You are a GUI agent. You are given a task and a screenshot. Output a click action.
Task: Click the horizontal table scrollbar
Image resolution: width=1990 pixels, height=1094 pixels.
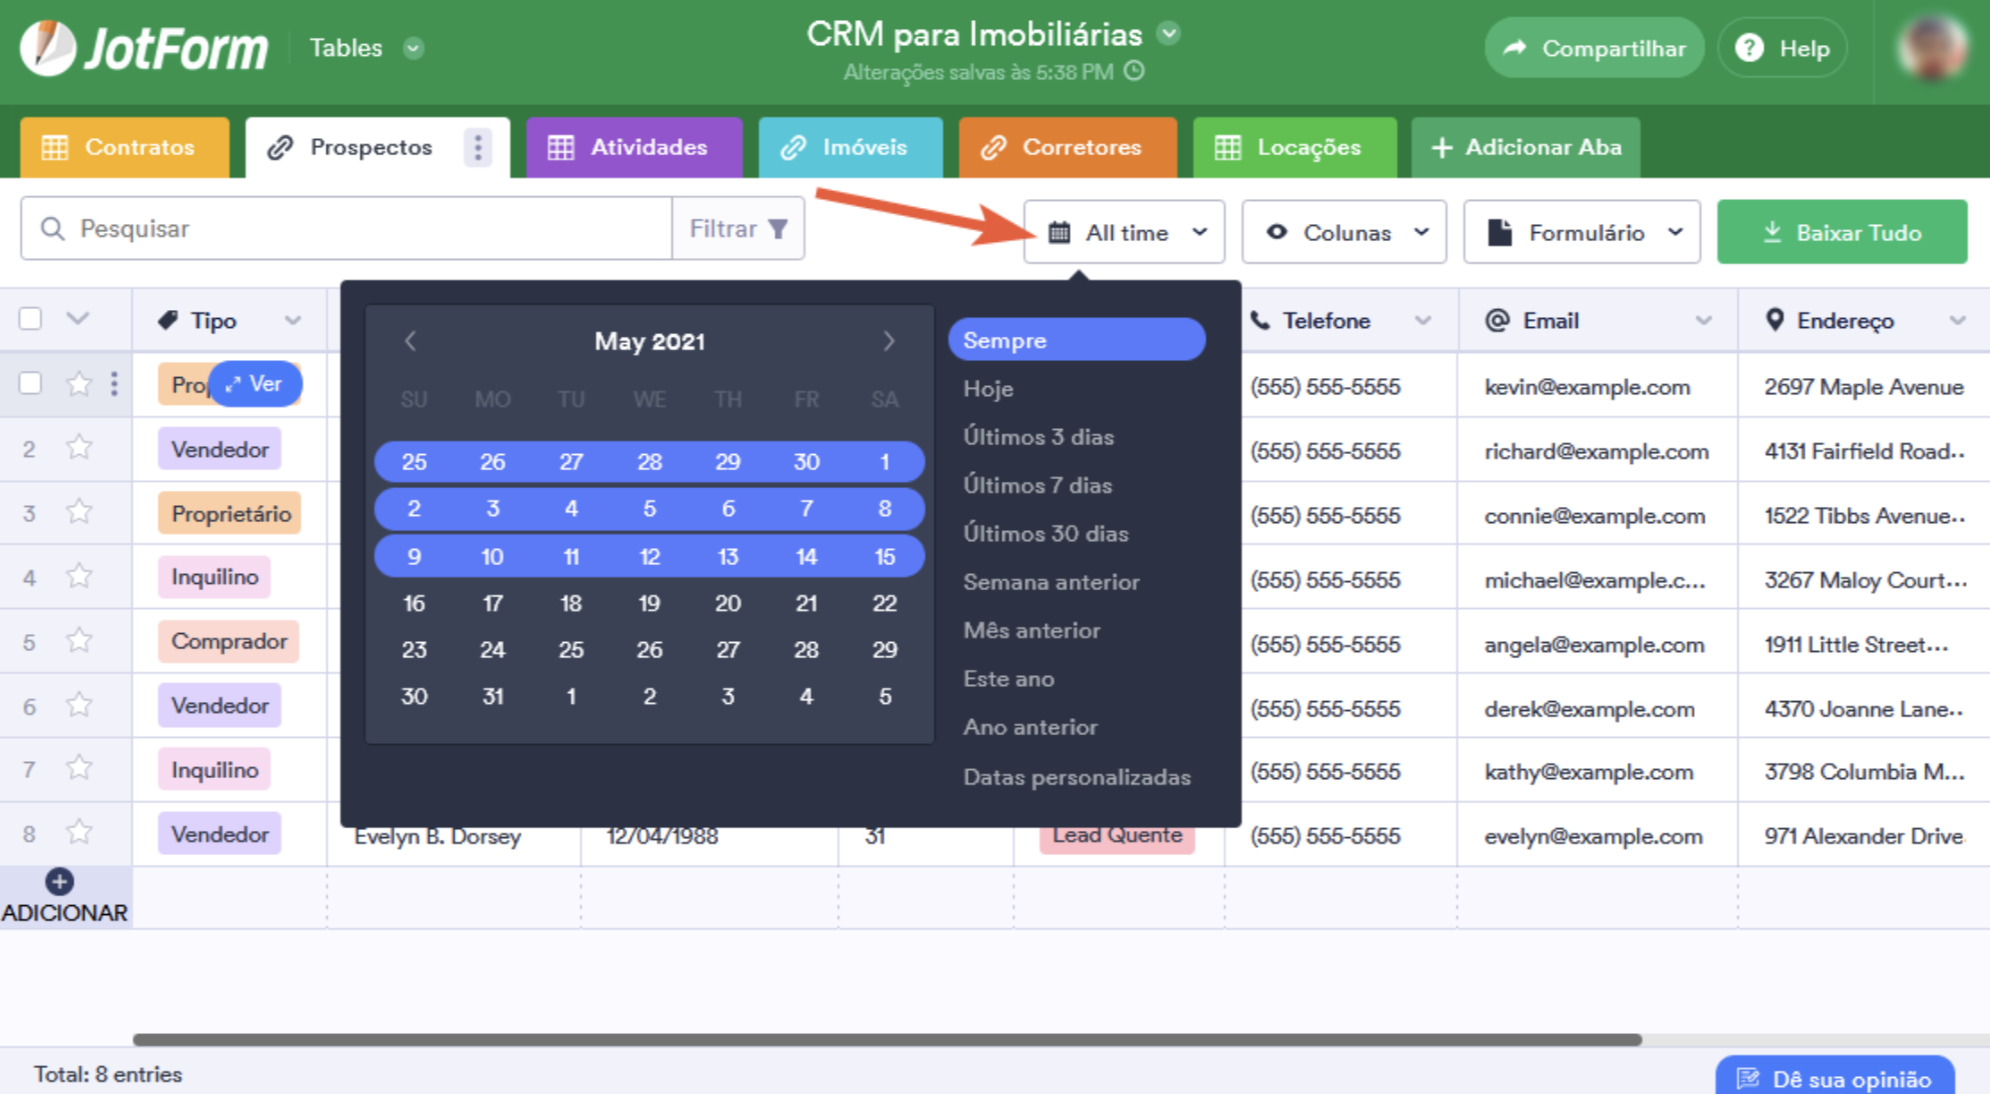[886, 1039]
